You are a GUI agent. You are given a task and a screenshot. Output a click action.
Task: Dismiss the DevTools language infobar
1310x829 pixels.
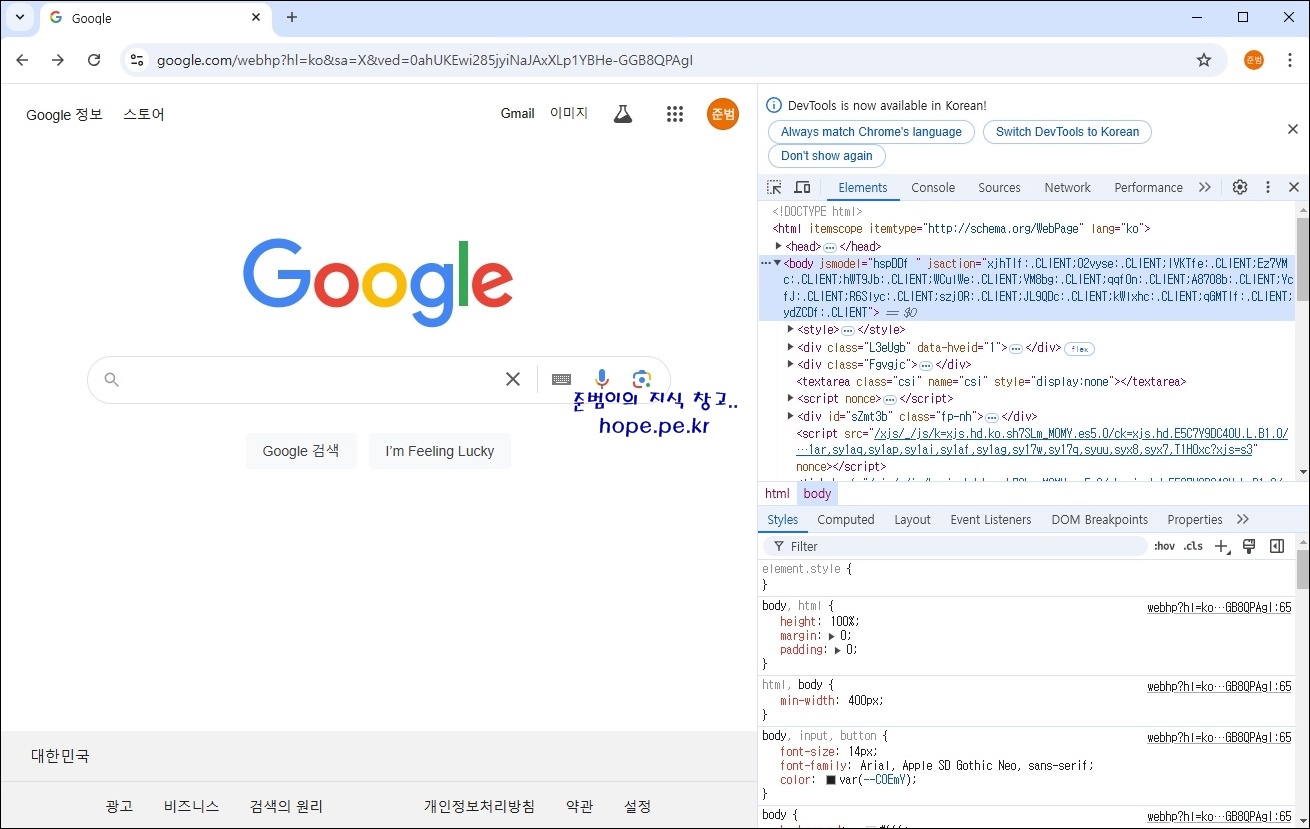[x=1292, y=130]
